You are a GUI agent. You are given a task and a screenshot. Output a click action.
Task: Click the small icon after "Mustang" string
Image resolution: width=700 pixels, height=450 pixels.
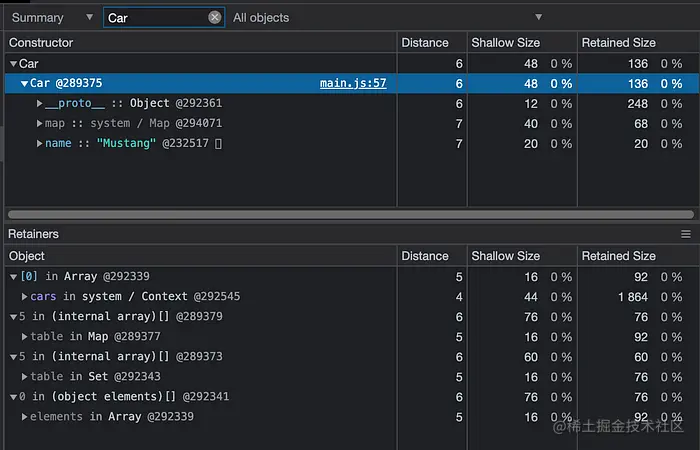[218, 144]
